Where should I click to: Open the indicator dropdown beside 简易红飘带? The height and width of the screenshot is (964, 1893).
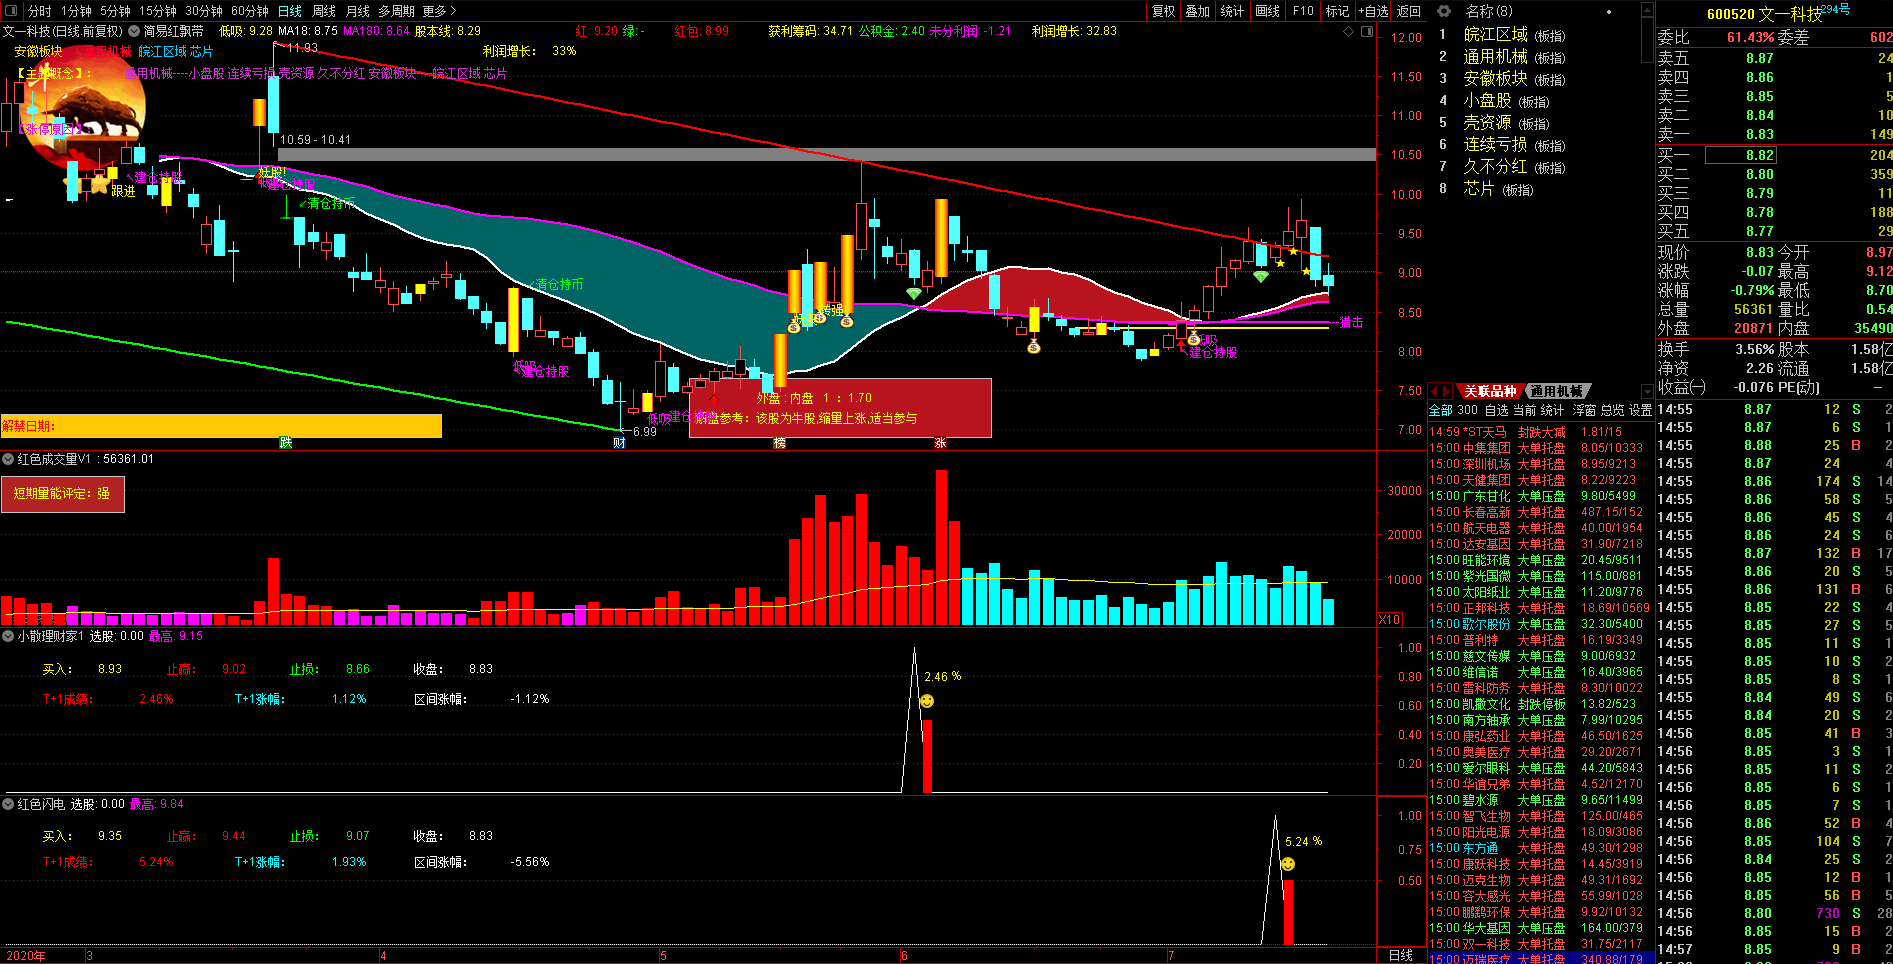click(x=134, y=31)
